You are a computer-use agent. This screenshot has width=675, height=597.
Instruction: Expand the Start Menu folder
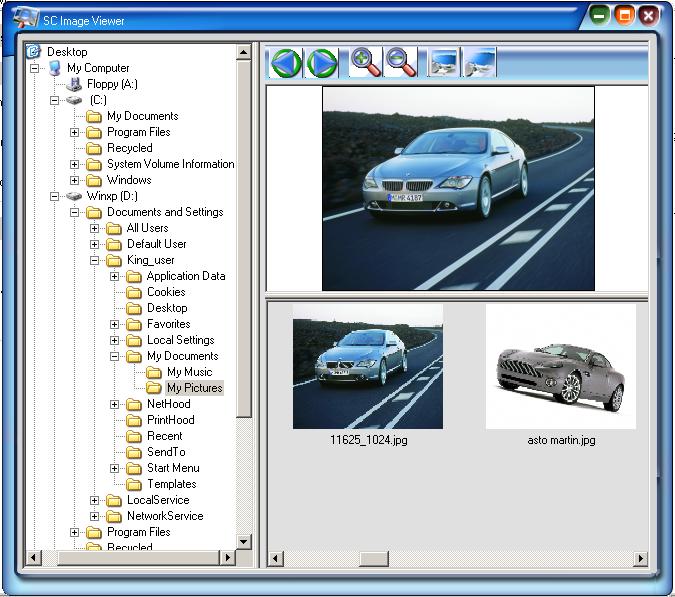click(x=114, y=468)
